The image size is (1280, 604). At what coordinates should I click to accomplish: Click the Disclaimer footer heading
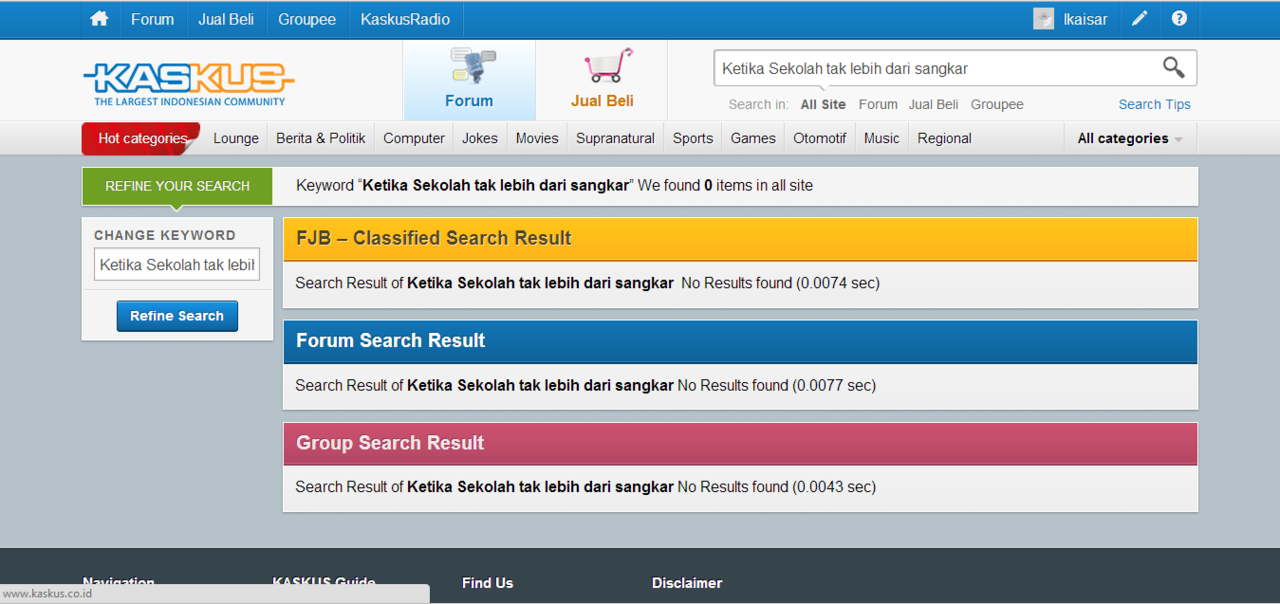[x=687, y=583]
